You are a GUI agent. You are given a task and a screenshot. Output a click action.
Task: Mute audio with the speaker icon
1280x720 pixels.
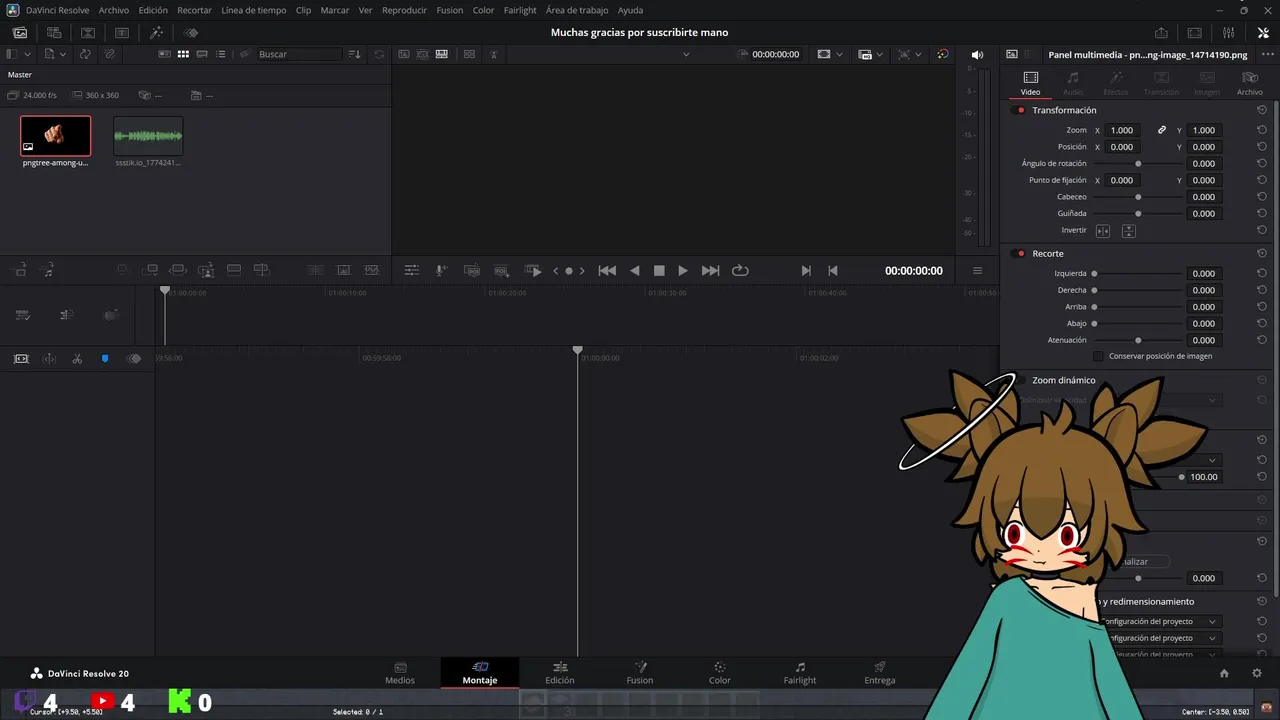tap(977, 54)
